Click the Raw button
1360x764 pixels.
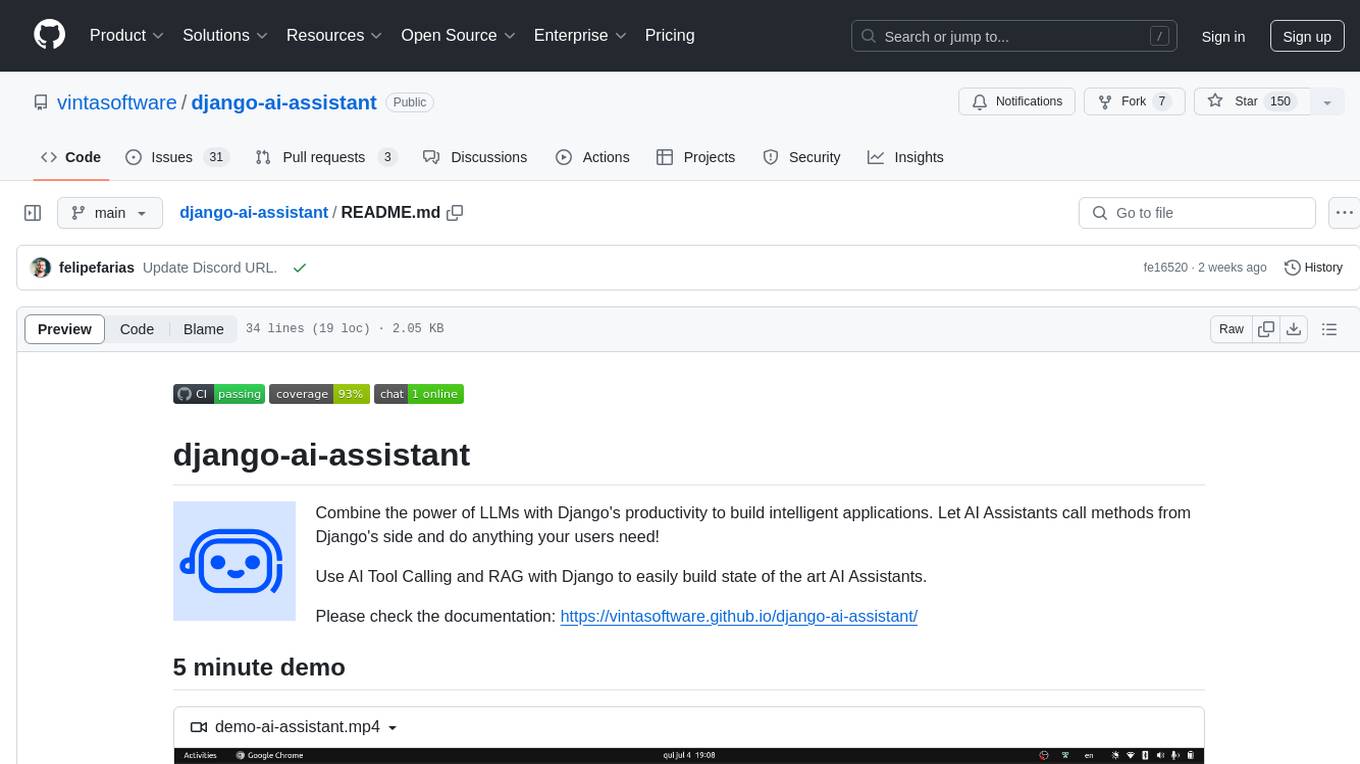1231,329
